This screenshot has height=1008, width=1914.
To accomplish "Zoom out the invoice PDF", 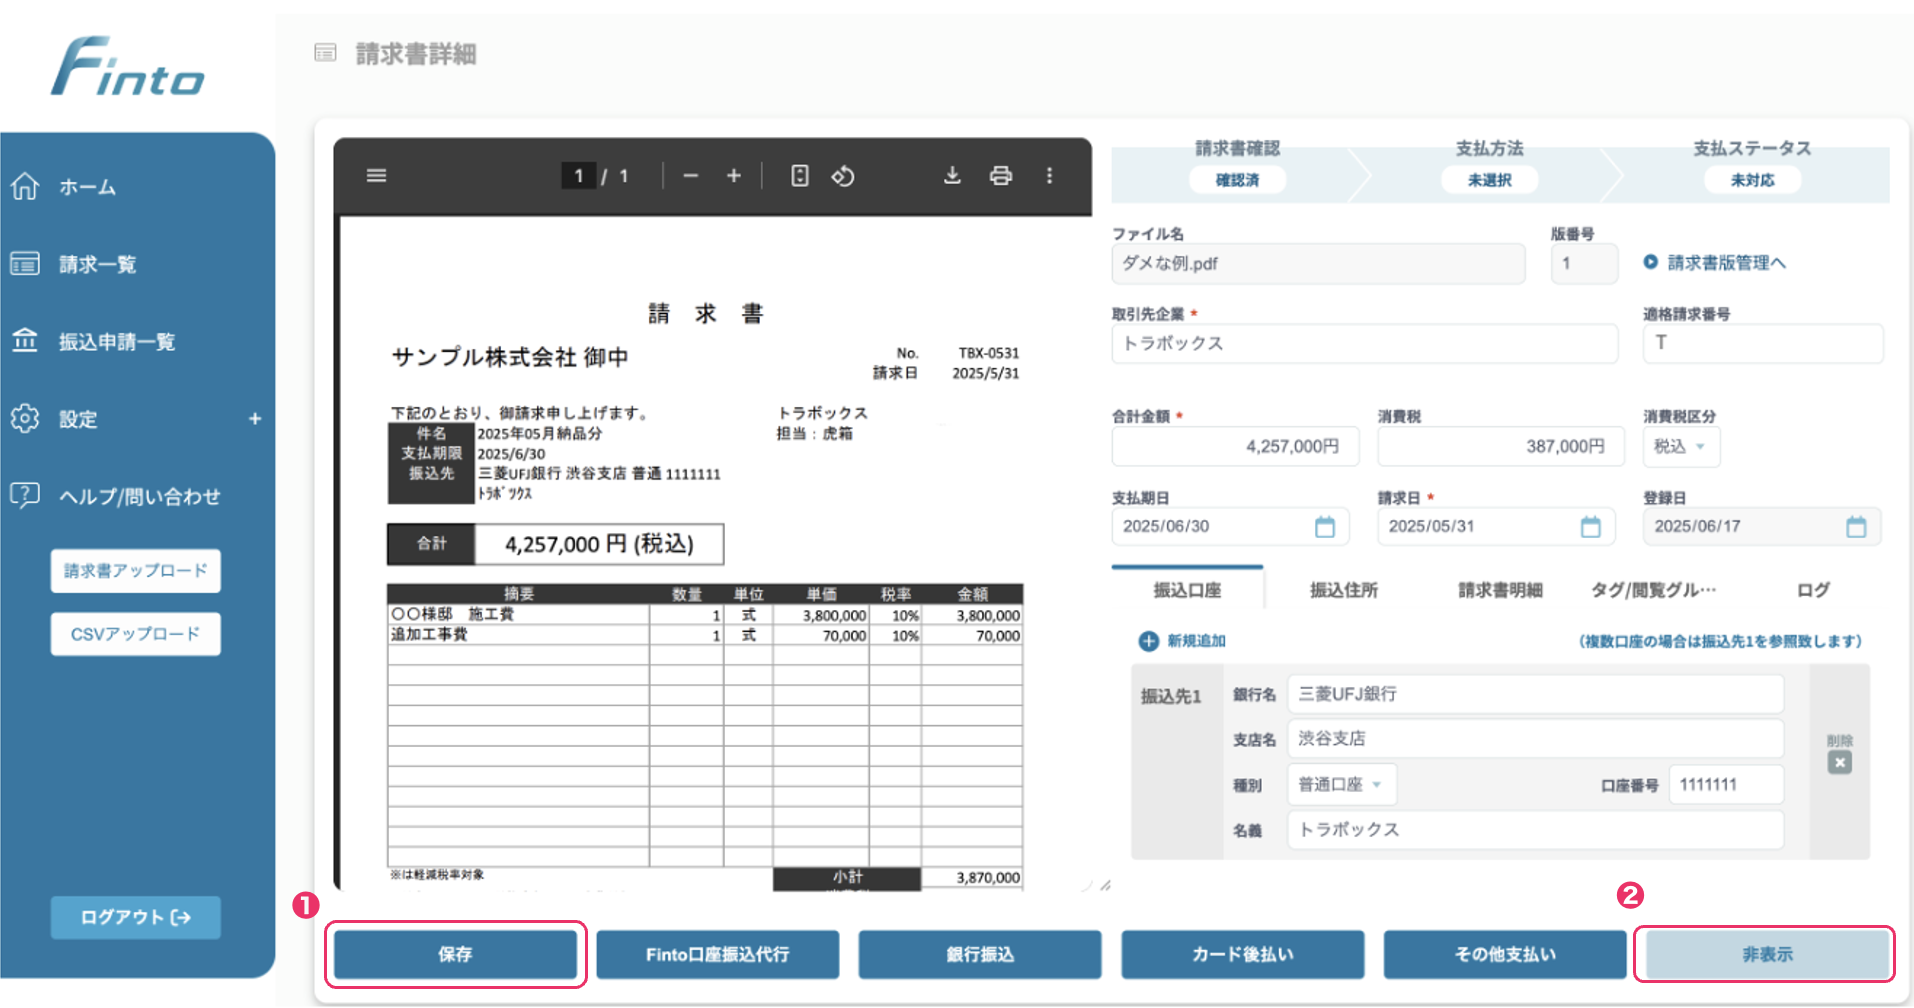I will 690,176.
